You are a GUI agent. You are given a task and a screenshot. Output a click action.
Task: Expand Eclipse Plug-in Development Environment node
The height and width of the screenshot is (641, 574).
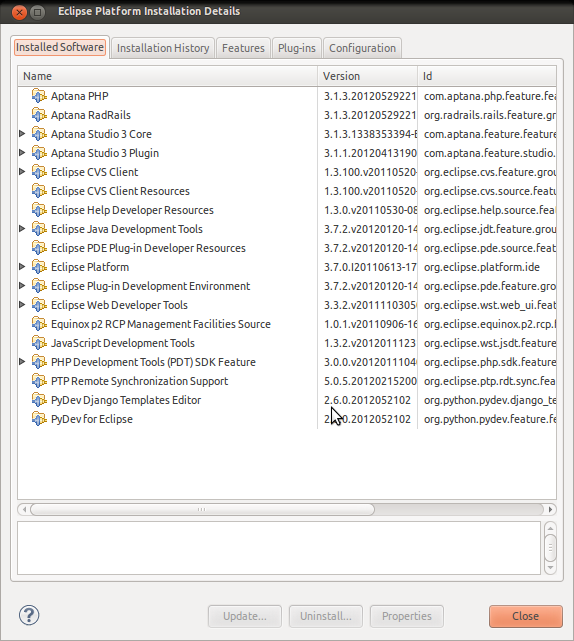22,285
